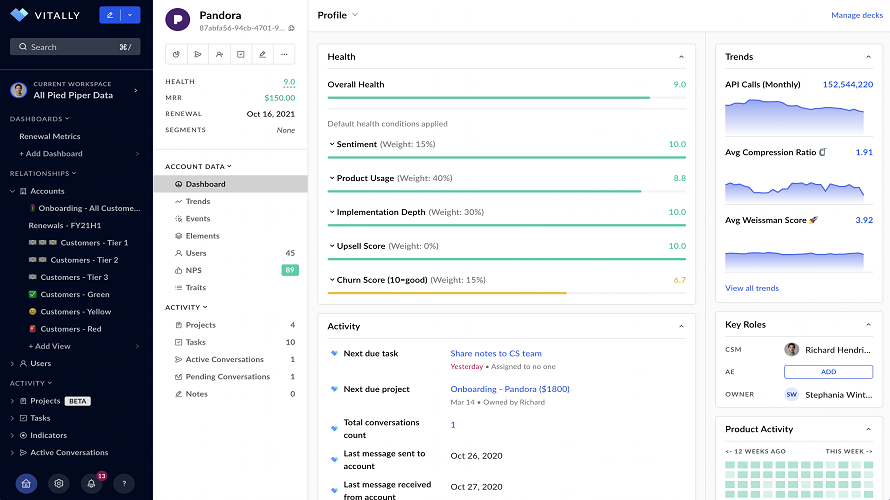The width and height of the screenshot is (890, 500).
Task: Open Renewal Metrics dashboard
Action: point(50,136)
